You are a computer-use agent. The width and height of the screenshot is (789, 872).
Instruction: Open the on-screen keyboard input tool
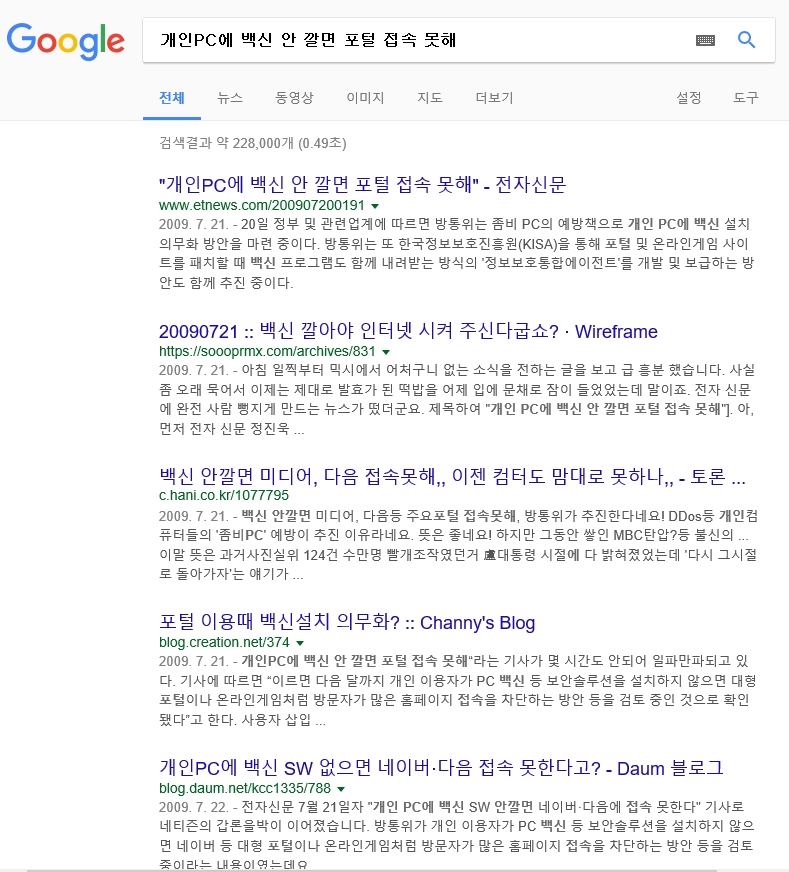(705, 40)
